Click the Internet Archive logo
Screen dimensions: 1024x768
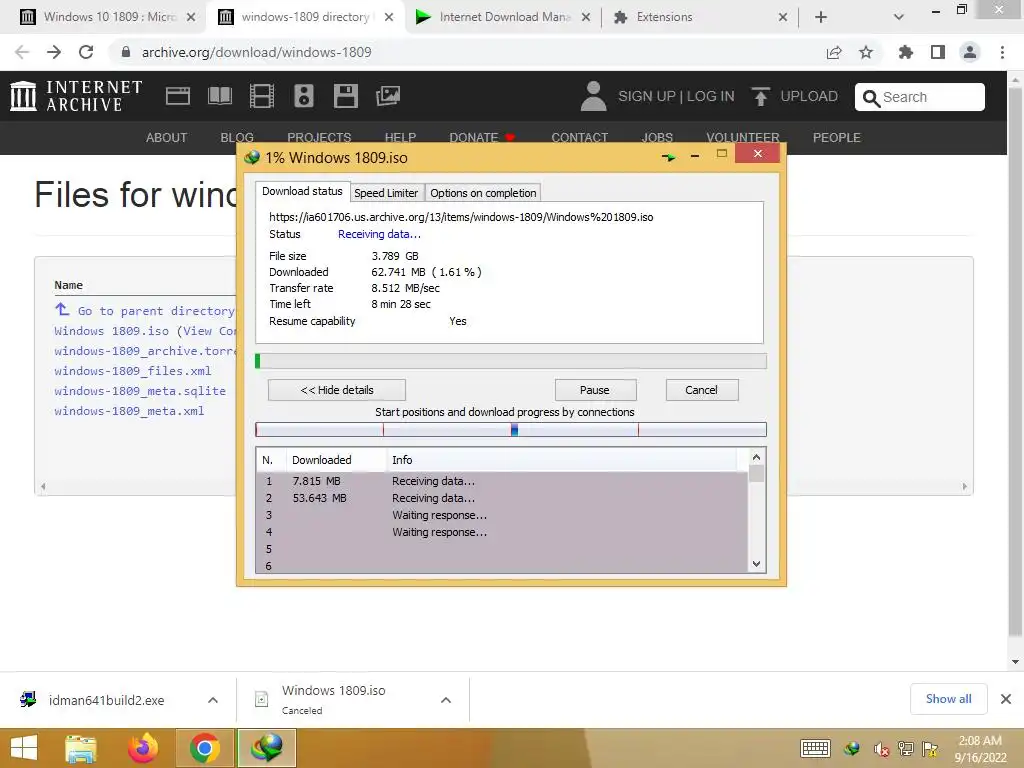(x=76, y=96)
